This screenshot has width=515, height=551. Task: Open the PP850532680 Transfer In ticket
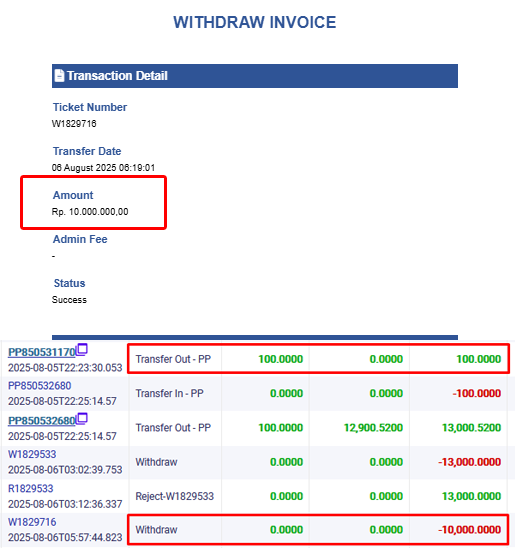(39, 386)
